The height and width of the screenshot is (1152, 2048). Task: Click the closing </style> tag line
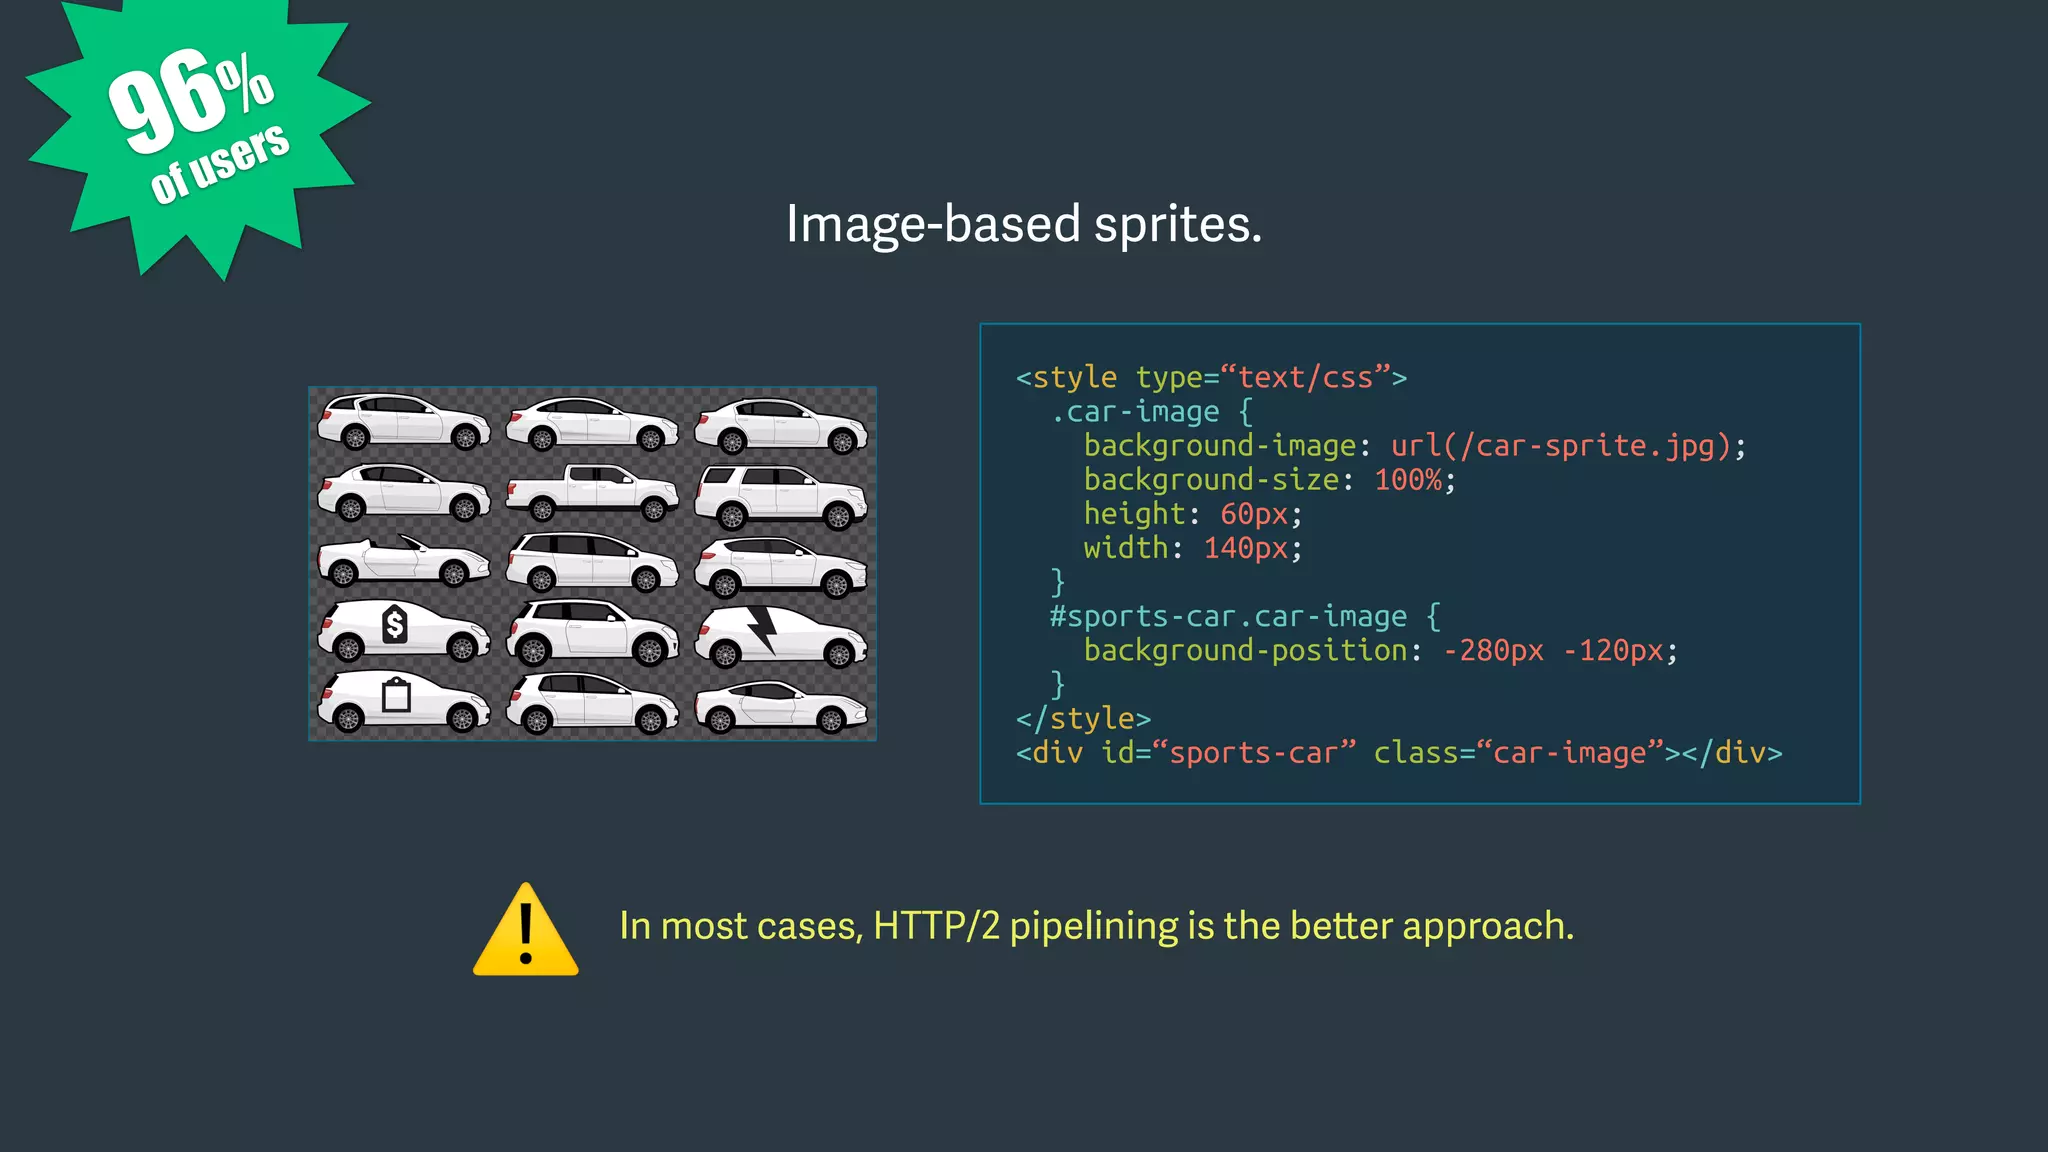pyautogui.click(x=1083, y=719)
